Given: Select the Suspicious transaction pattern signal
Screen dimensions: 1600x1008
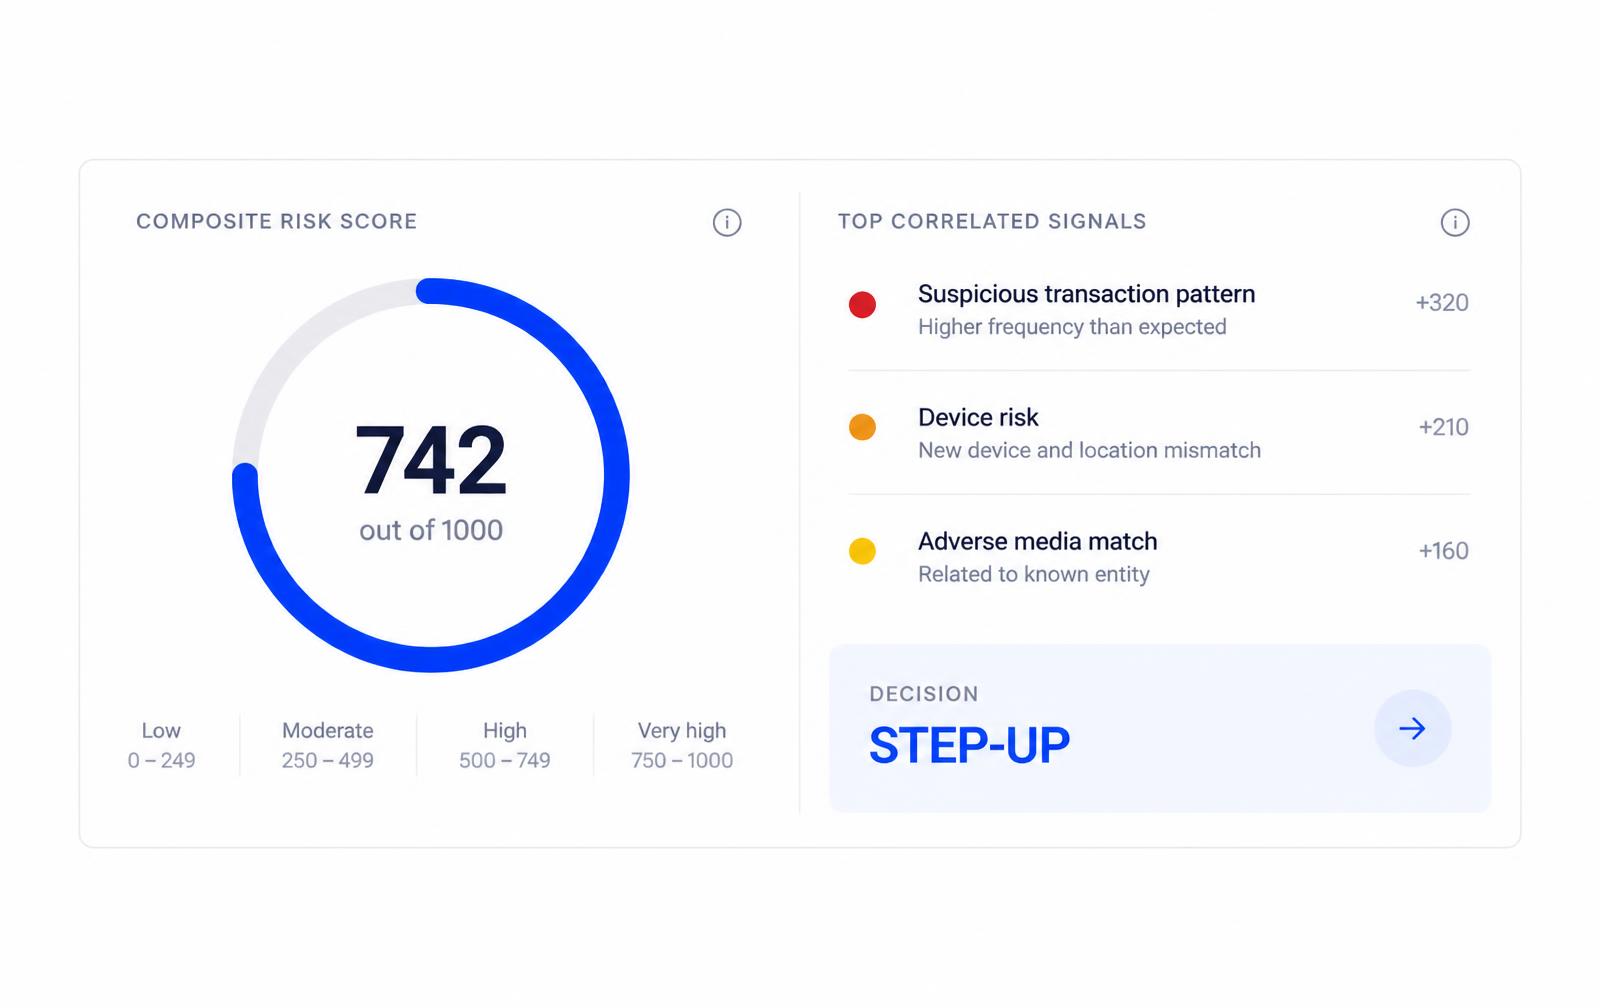Looking at the screenshot, I should [x=1159, y=309].
